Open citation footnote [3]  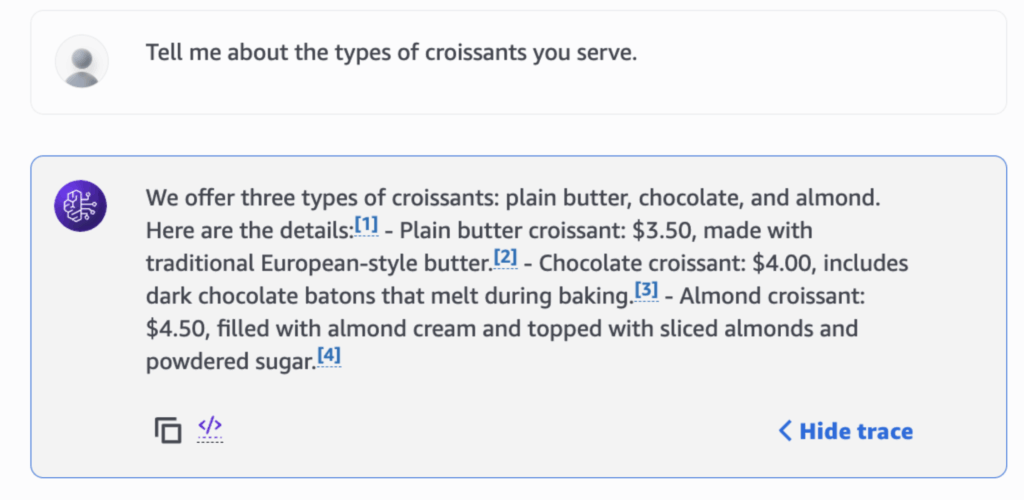tap(646, 291)
